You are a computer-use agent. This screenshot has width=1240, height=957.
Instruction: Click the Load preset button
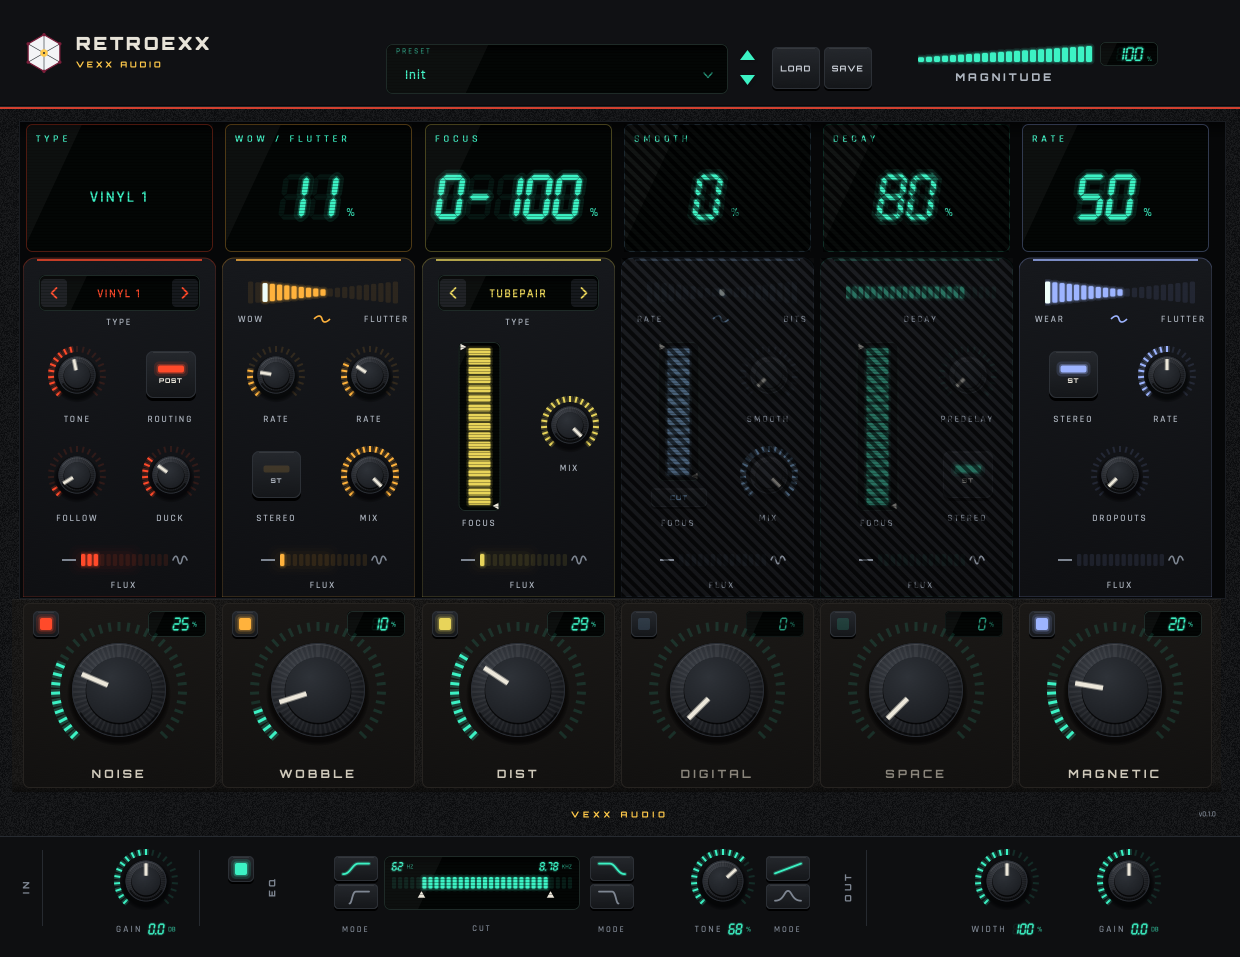point(796,68)
